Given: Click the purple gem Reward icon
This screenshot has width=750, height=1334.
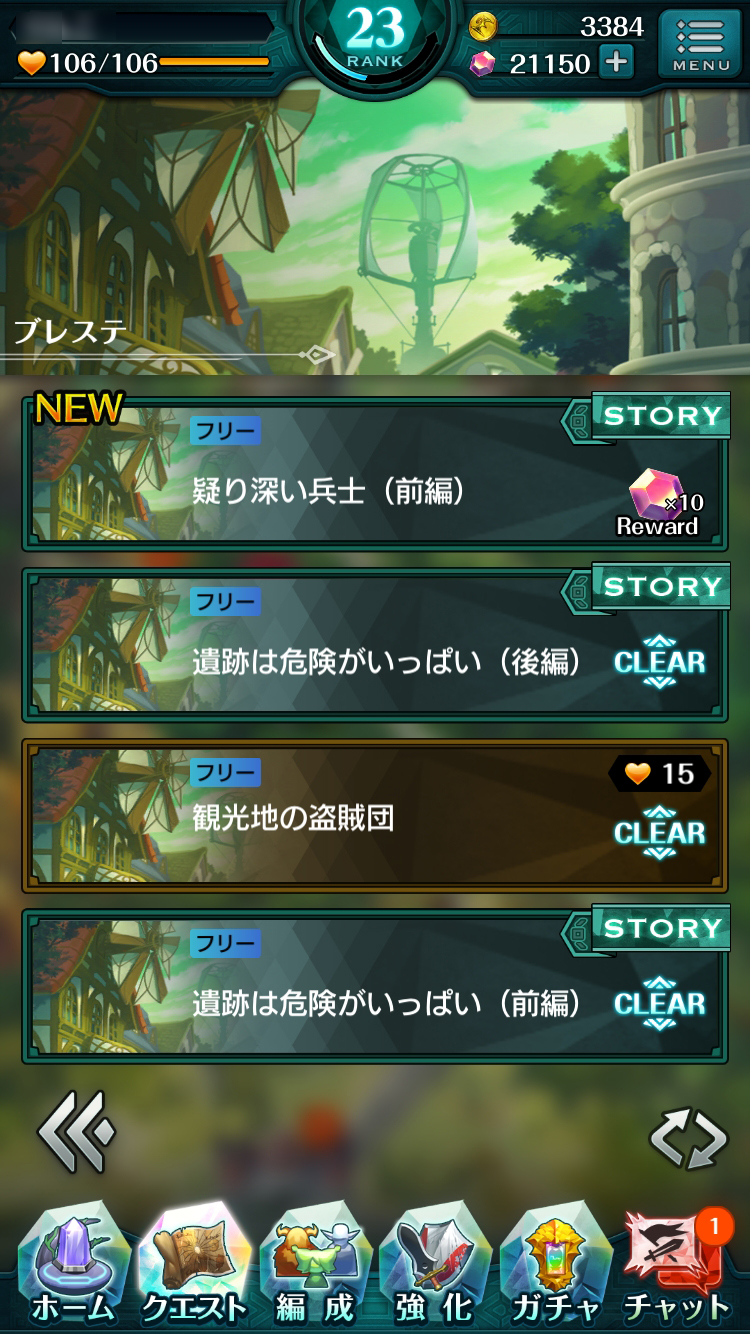Looking at the screenshot, I should 658,502.
